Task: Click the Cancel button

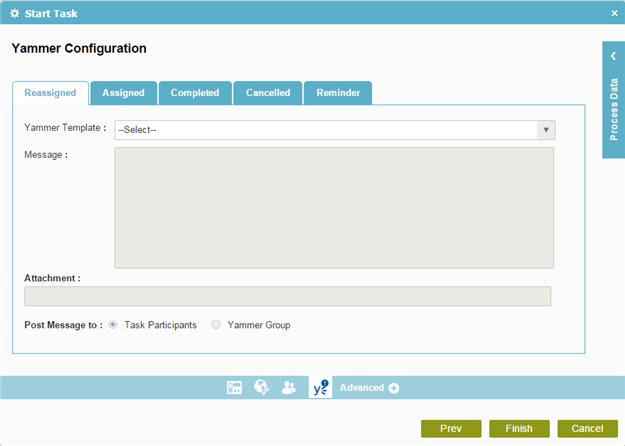Action: 588,428
